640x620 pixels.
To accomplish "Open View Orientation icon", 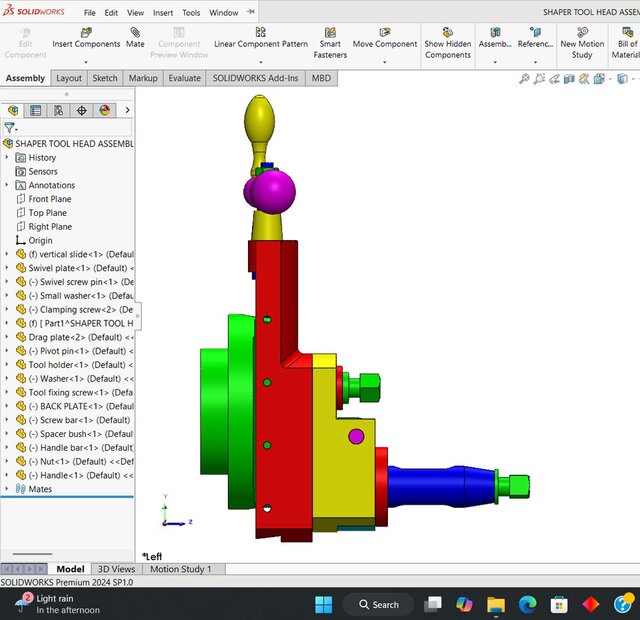I will pos(599,78).
